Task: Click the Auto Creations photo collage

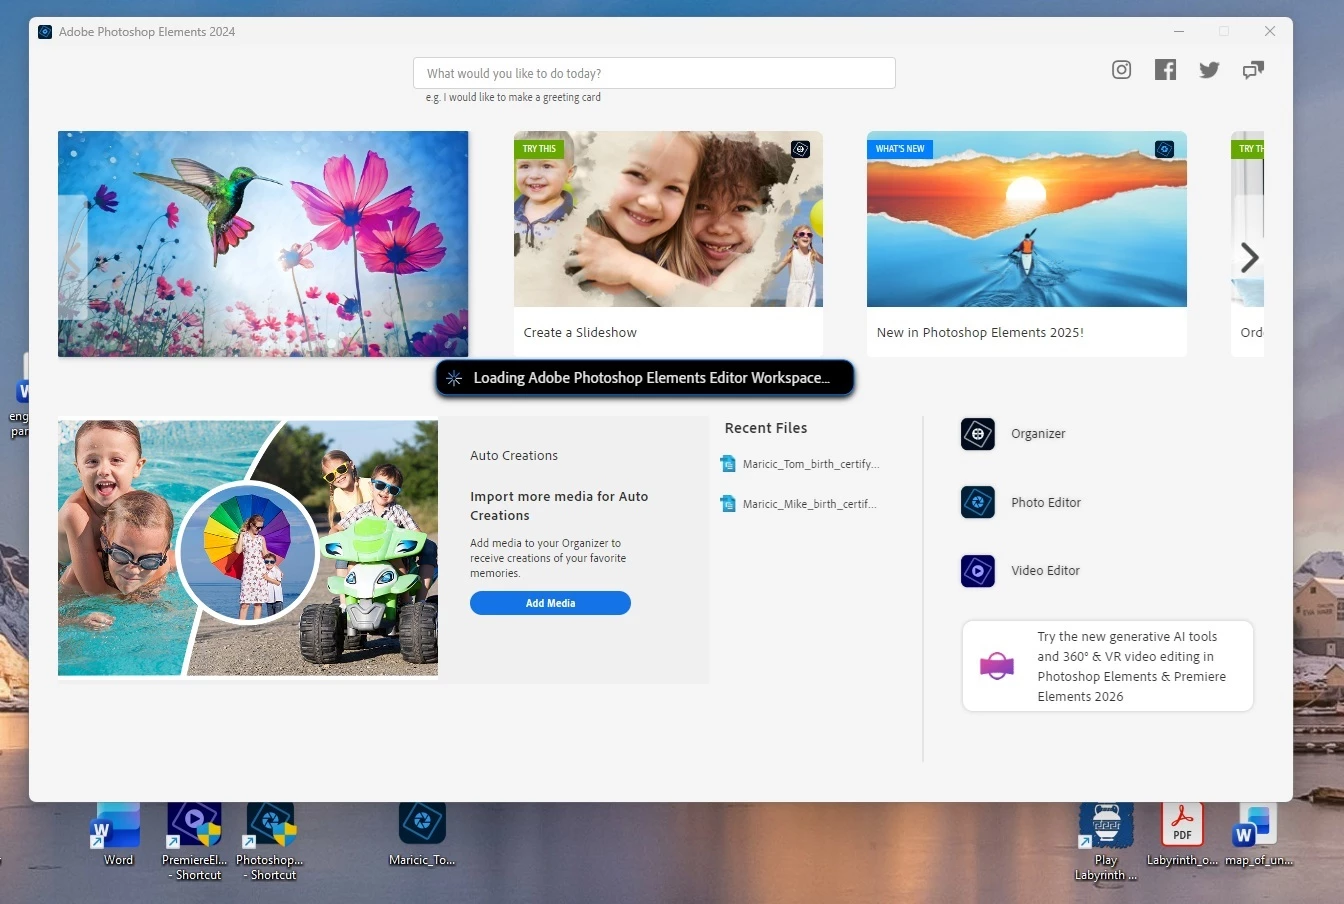Action: (248, 548)
